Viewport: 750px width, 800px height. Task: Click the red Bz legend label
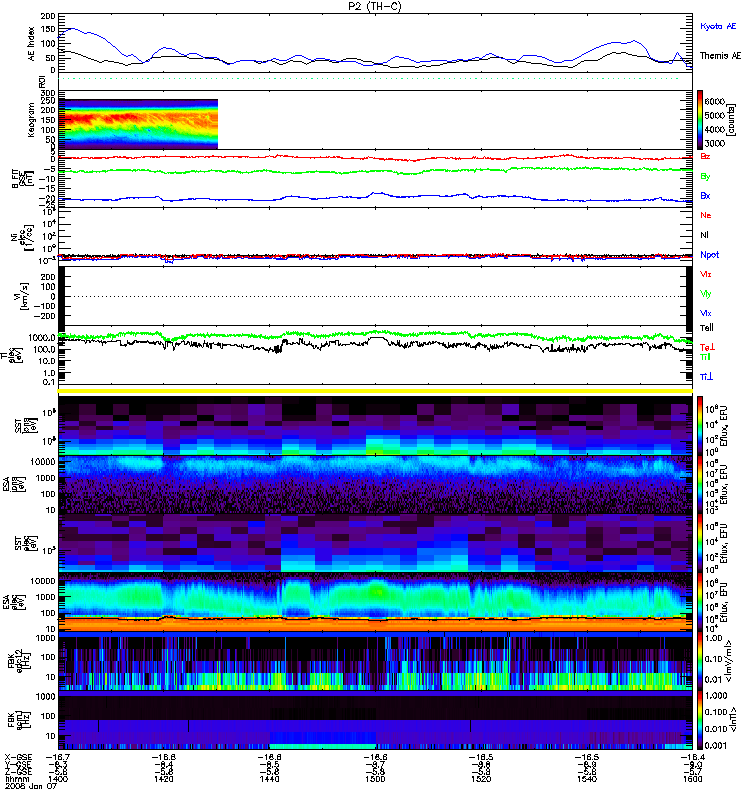(705, 157)
